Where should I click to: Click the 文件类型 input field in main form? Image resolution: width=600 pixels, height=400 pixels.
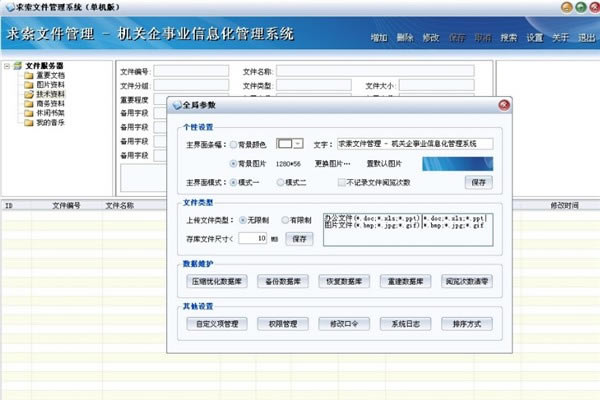pos(314,85)
